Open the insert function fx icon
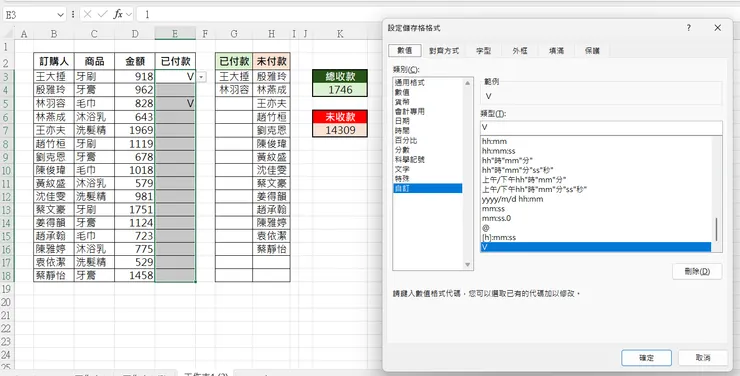Viewport: 740px width, 376px height. 118,14
